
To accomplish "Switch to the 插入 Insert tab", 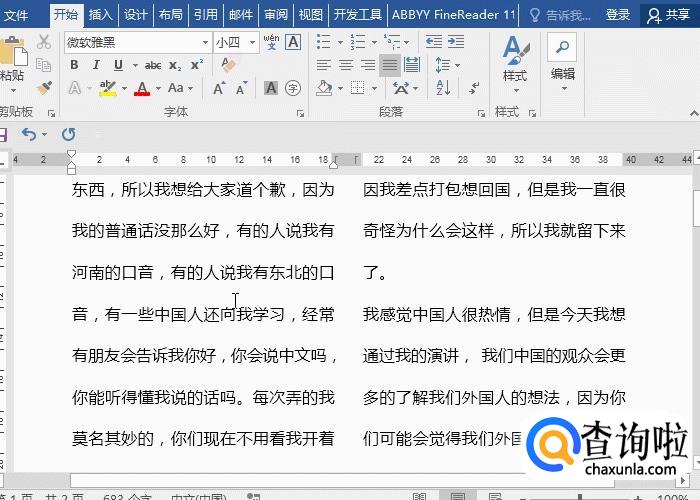I will (x=100, y=15).
